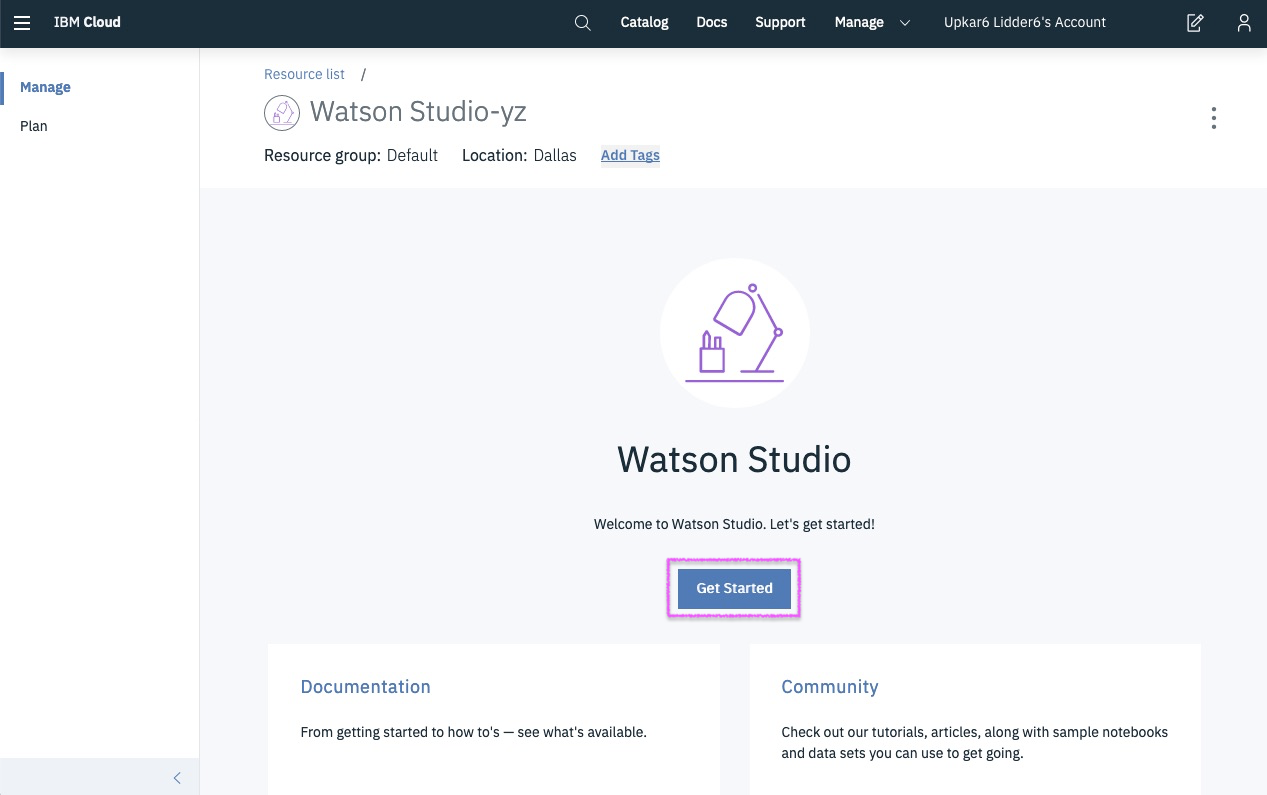This screenshot has width=1267, height=795.
Task: Open the Catalog menu item
Action: coord(644,22)
